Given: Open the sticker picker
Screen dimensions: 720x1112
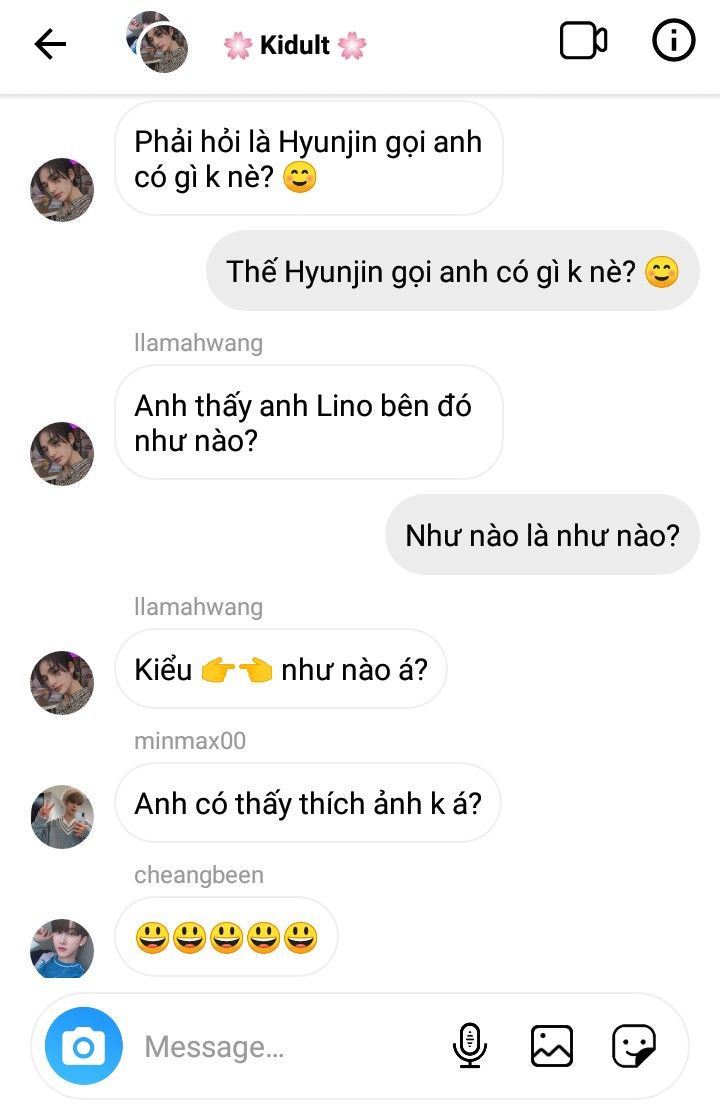Looking at the screenshot, I should click(634, 1046).
